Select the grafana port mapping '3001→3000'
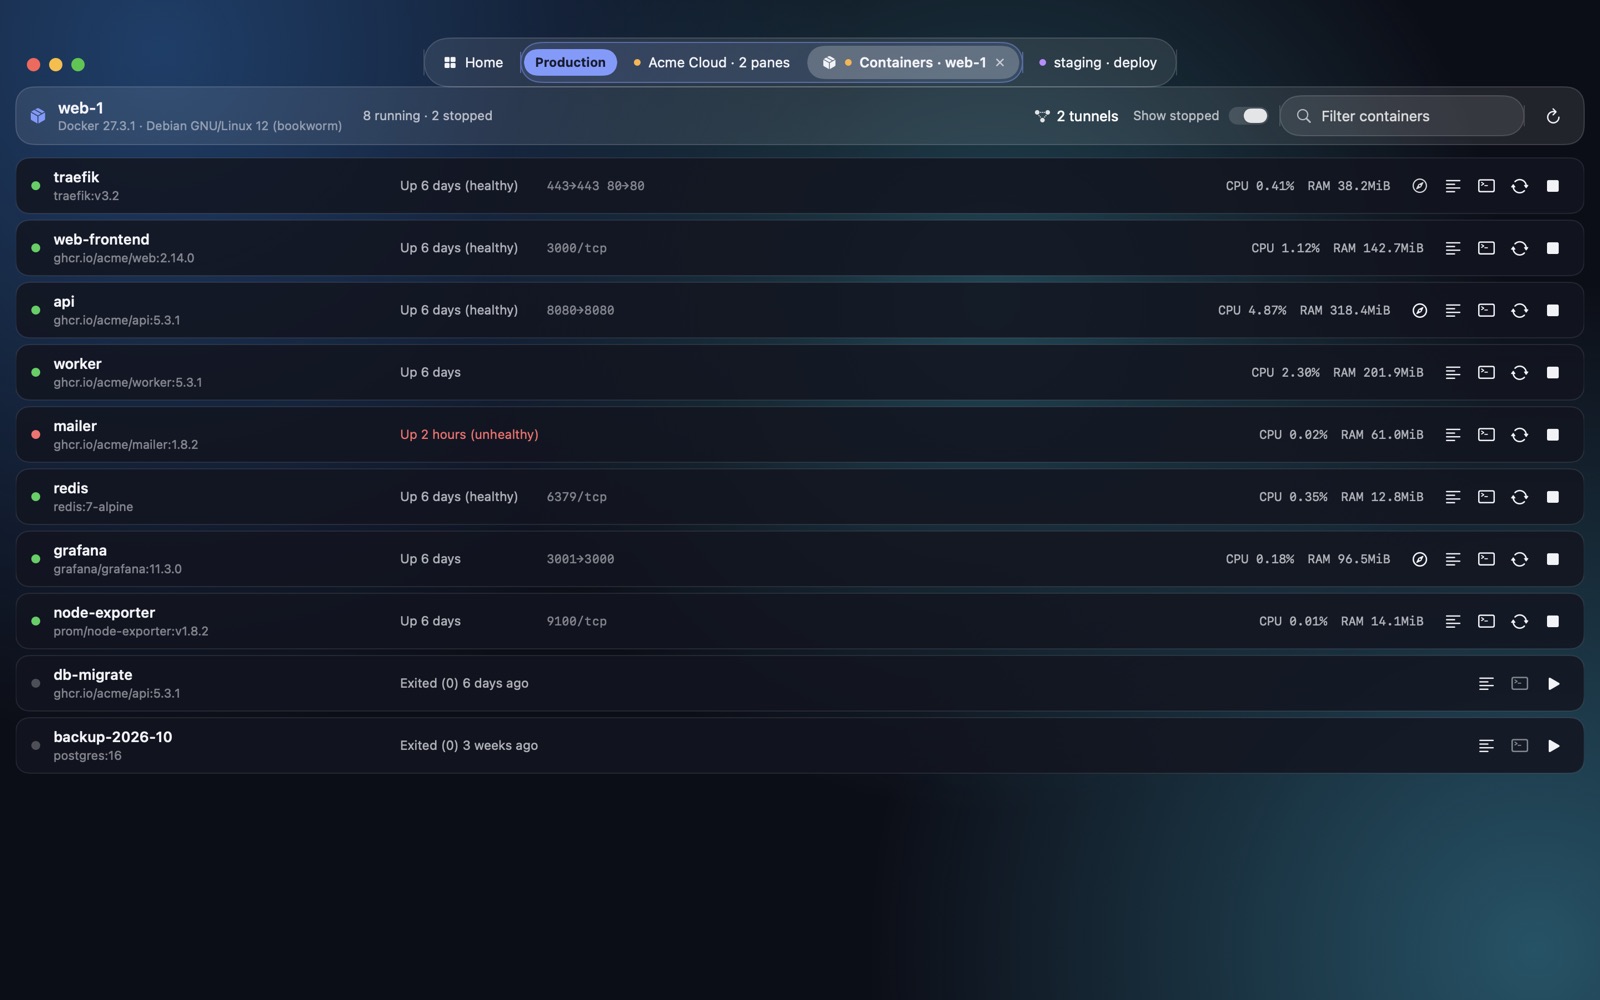Viewport: 1600px width, 1000px height. tap(580, 559)
